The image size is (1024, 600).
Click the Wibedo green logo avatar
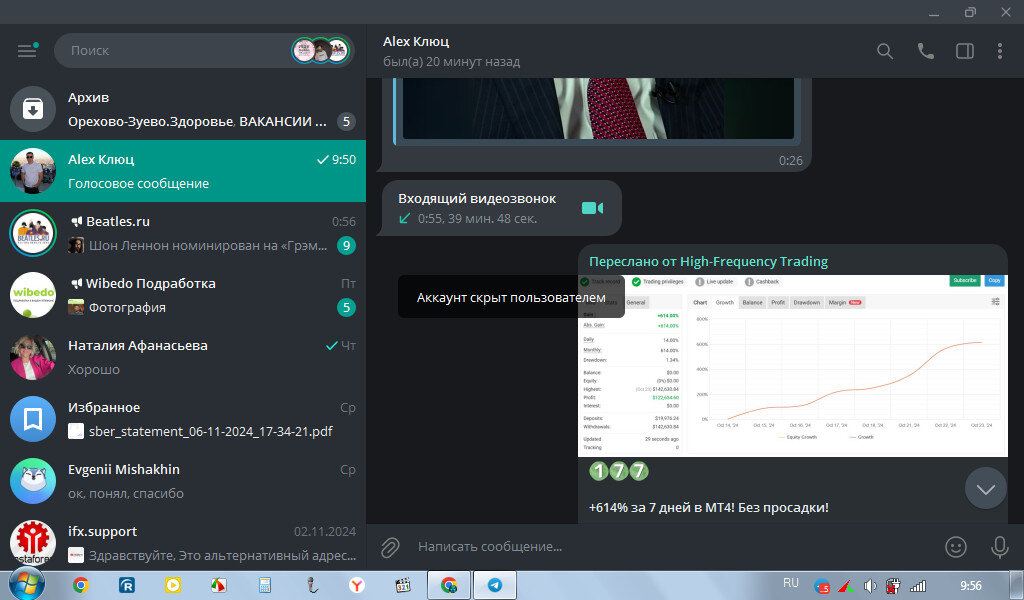click(33, 295)
